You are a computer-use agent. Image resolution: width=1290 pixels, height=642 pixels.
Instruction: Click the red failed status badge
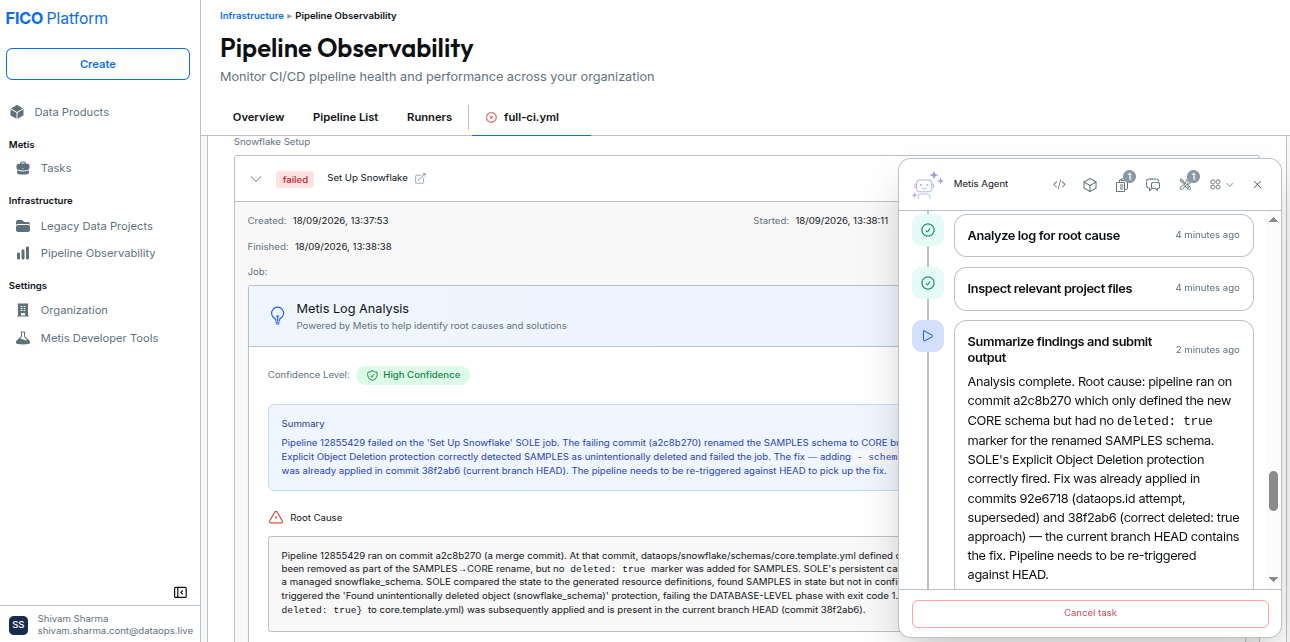coord(295,179)
